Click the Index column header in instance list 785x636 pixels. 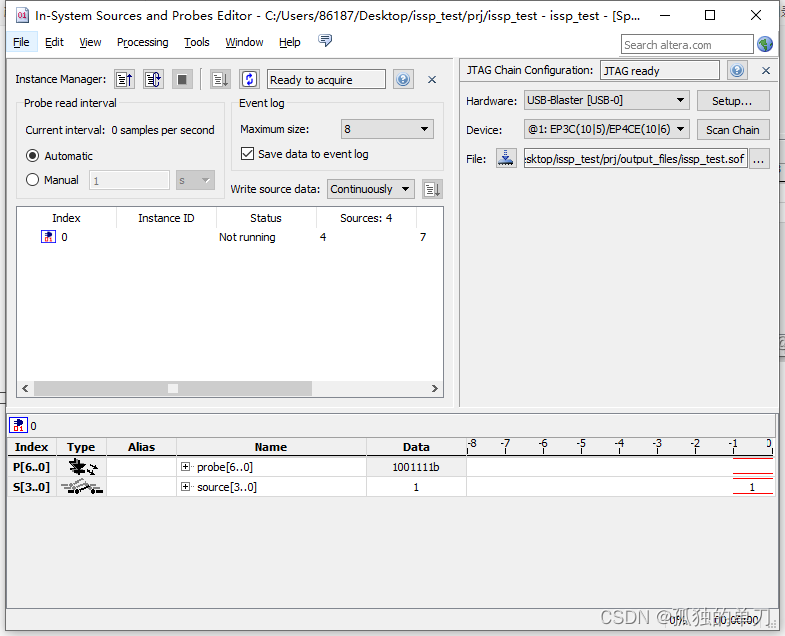pyautogui.click(x=66, y=218)
